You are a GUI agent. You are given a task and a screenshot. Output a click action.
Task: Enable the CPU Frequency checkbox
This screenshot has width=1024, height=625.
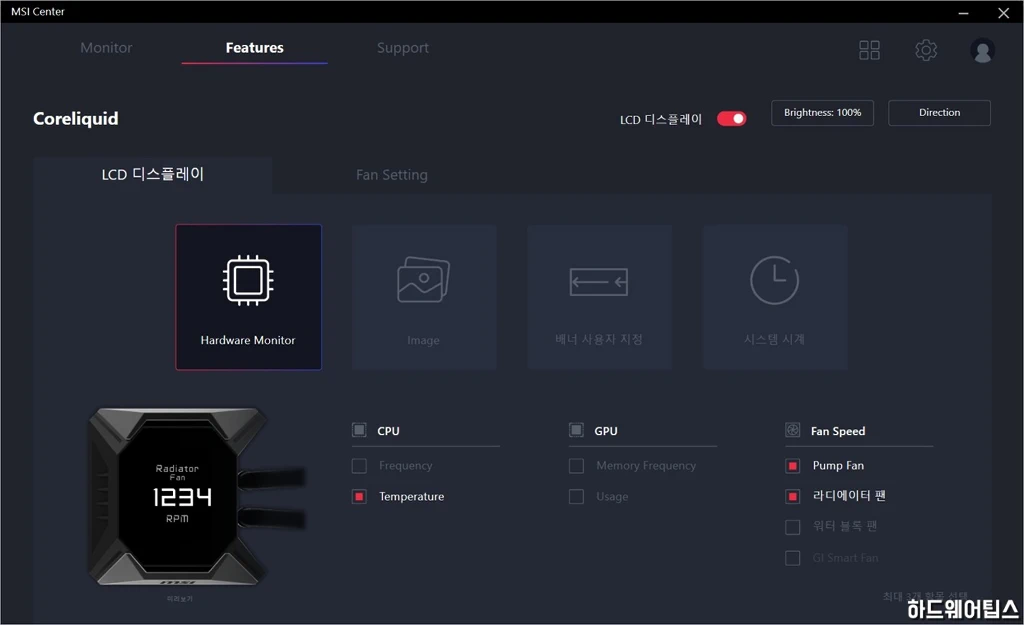click(x=359, y=466)
